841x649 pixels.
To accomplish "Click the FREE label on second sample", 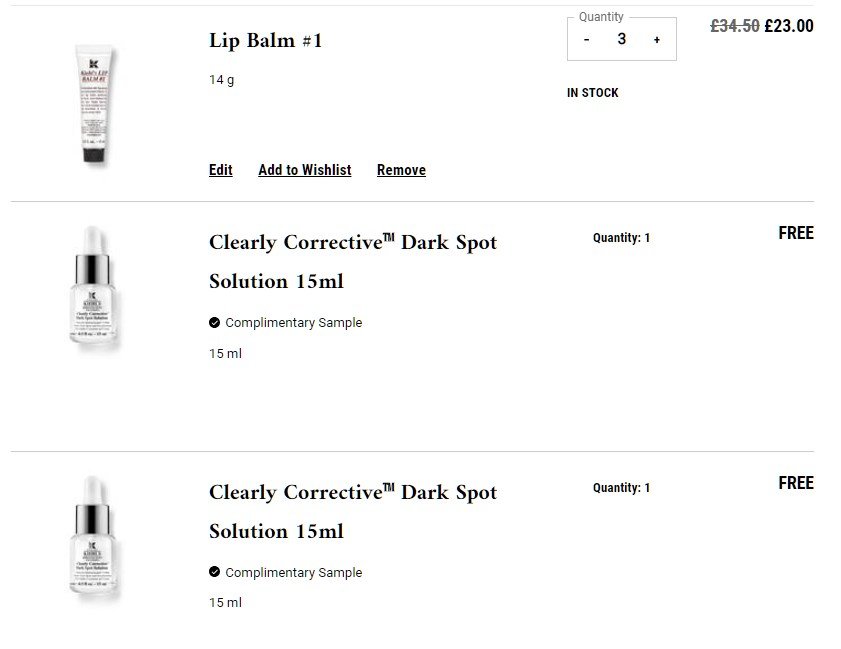I will (796, 483).
